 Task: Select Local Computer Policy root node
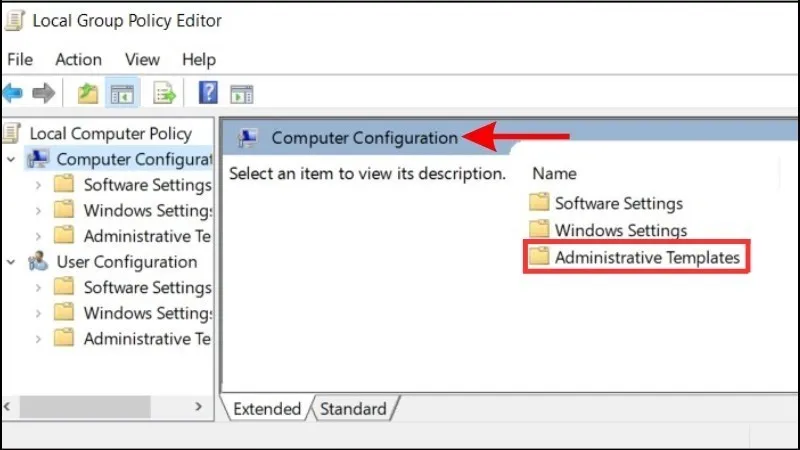coord(111,134)
